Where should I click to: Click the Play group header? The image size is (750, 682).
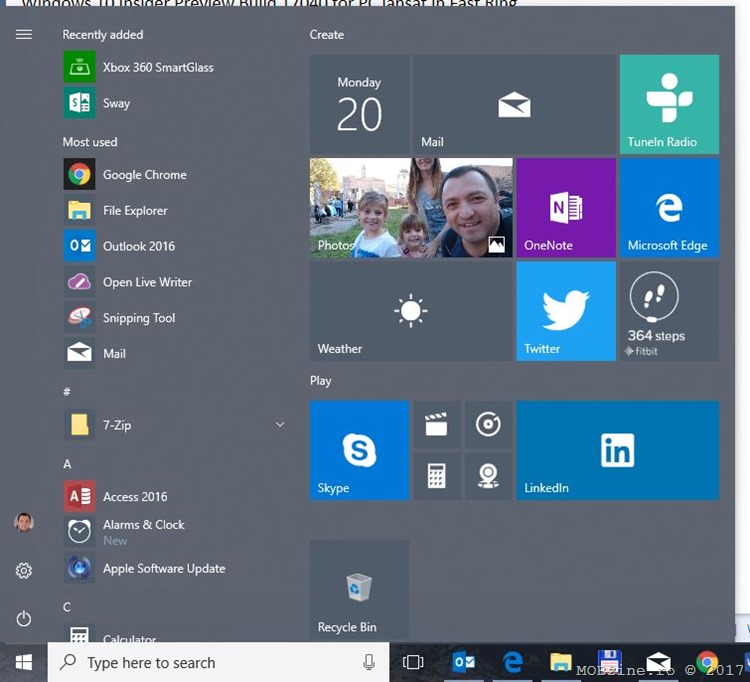(320, 381)
